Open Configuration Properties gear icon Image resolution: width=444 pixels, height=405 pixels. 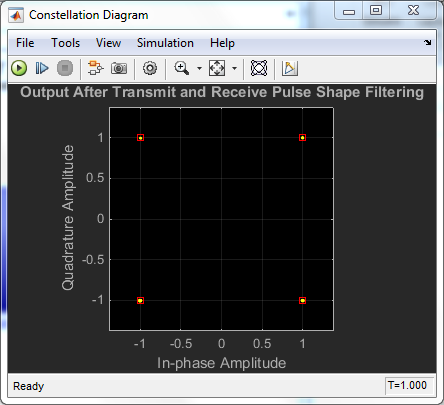click(x=150, y=68)
